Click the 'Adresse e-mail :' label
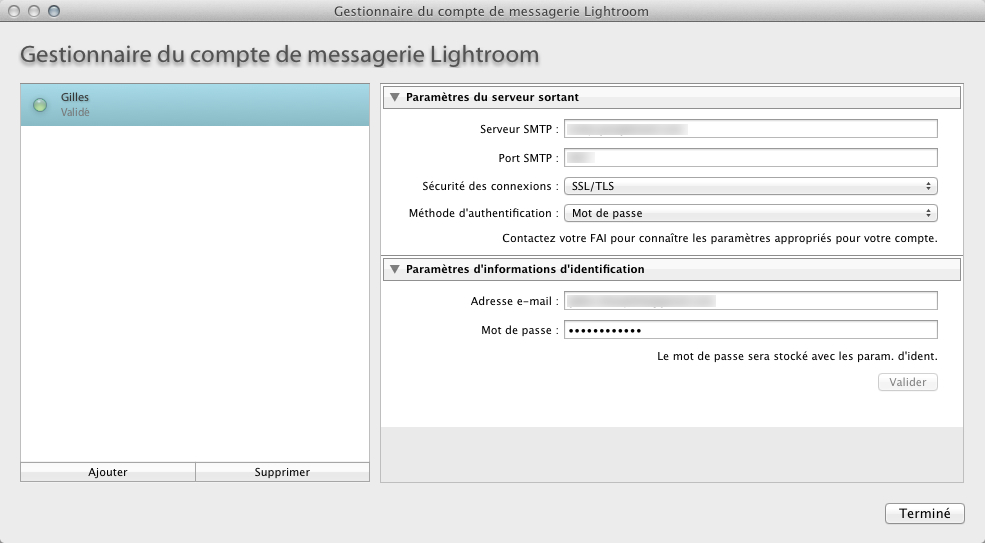The width and height of the screenshot is (985, 543). click(514, 302)
